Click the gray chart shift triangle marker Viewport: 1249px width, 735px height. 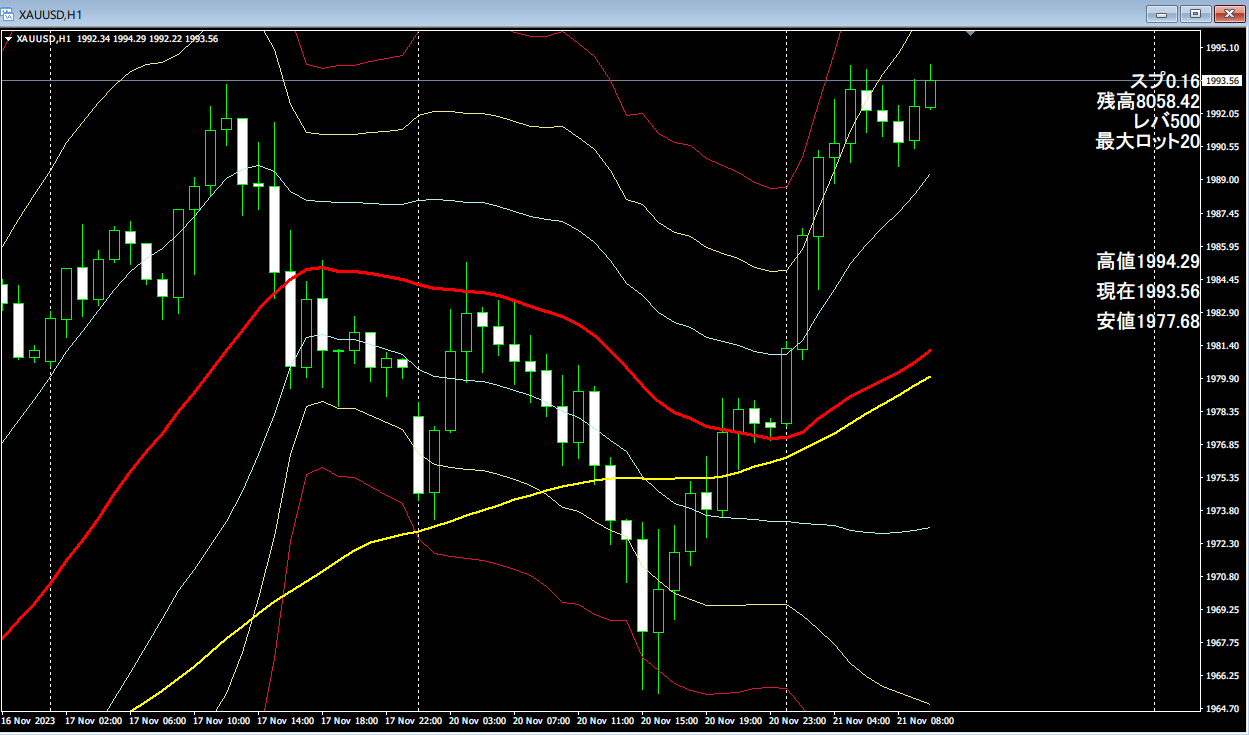(x=970, y=33)
